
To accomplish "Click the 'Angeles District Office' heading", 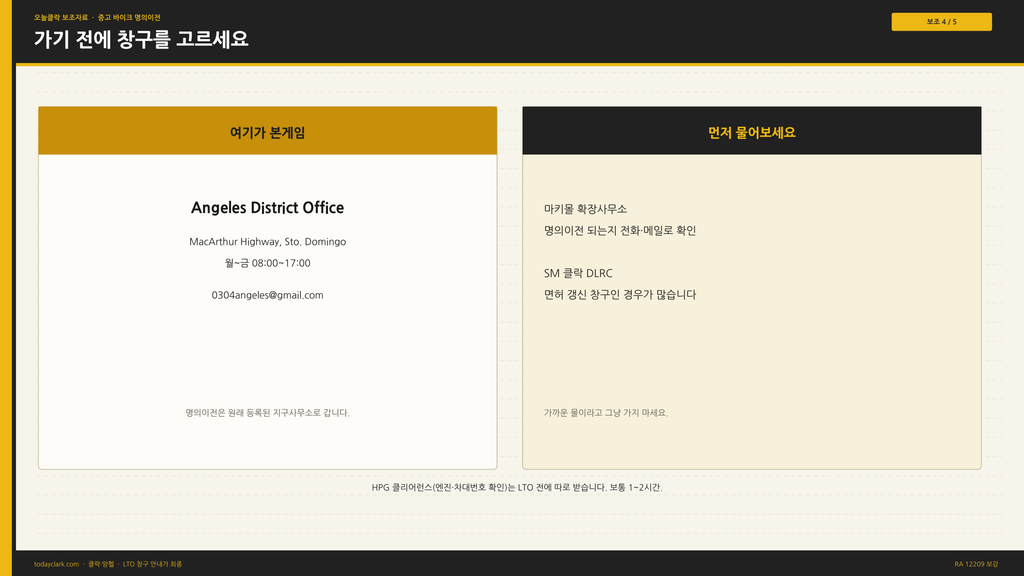I will [x=267, y=208].
